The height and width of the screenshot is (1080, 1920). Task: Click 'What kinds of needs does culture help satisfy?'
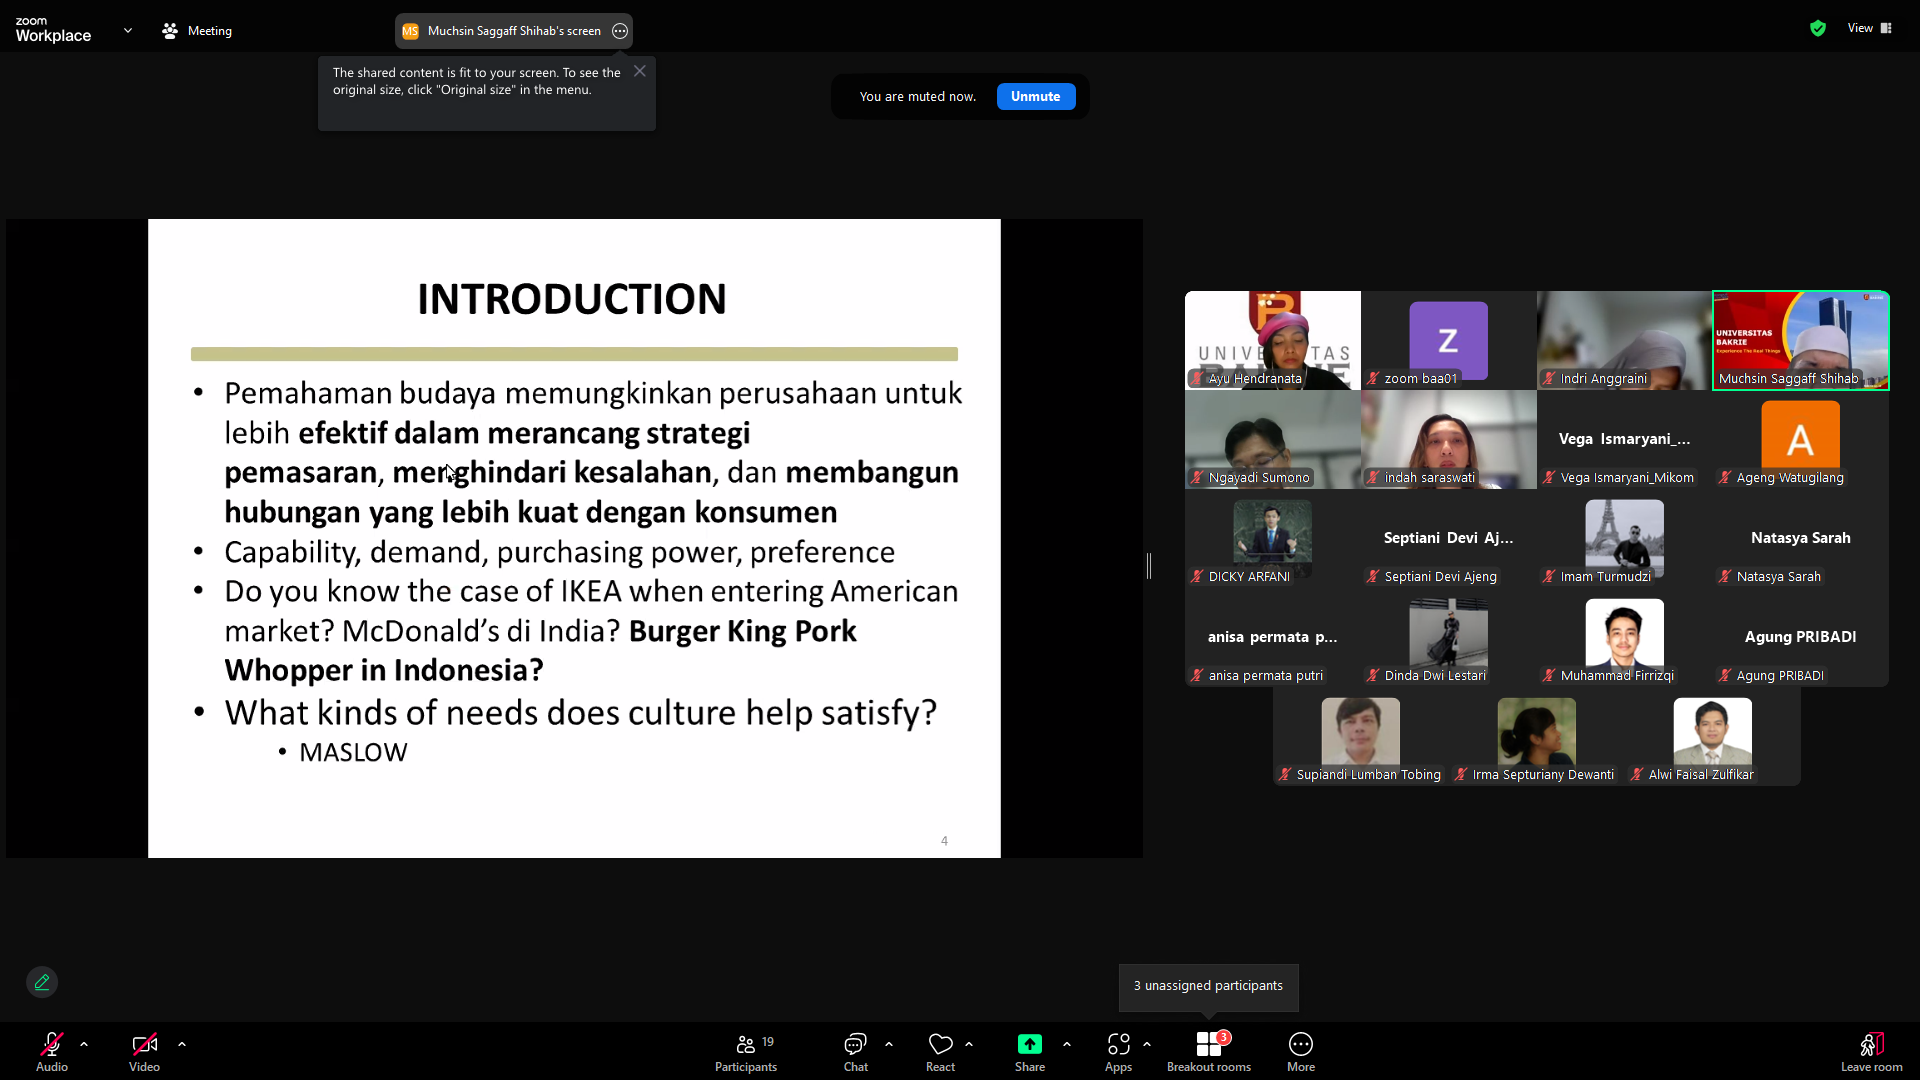(581, 713)
